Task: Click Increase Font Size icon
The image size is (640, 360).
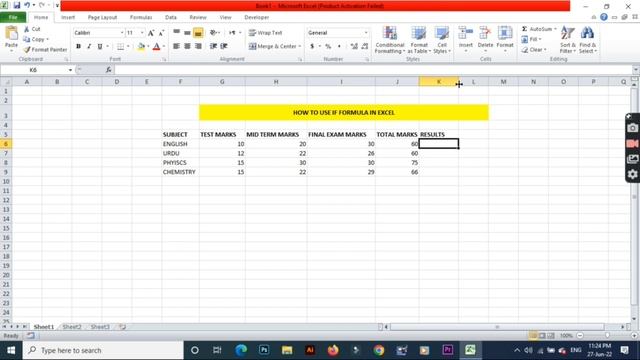Action: pyautogui.click(x=151, y=33)
